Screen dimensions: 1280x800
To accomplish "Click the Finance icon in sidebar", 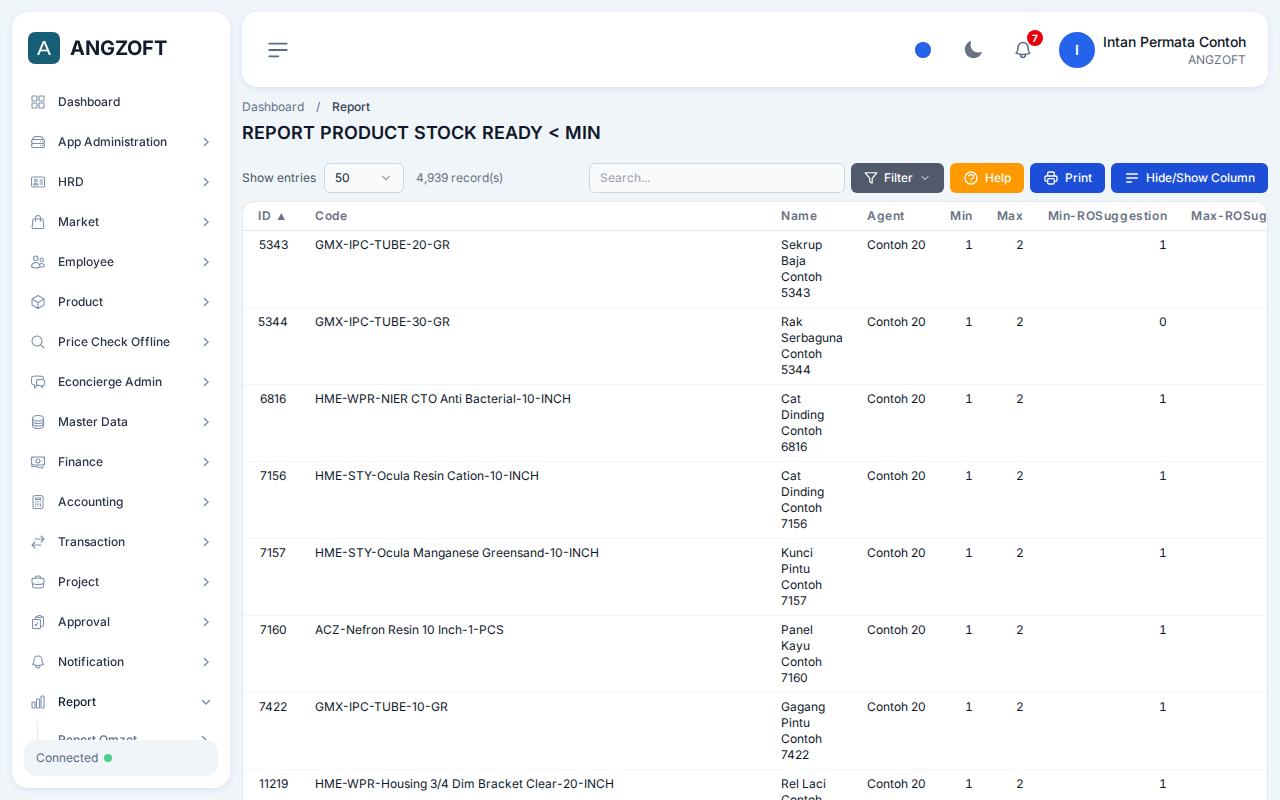I will tap(38, 462).
